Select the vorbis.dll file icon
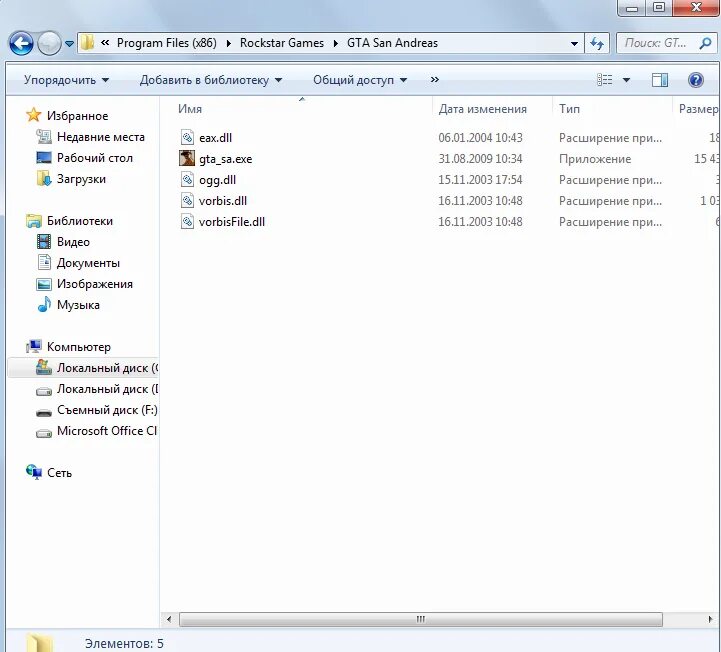Screen dimensions: 721x652 [x=187, y=200]
